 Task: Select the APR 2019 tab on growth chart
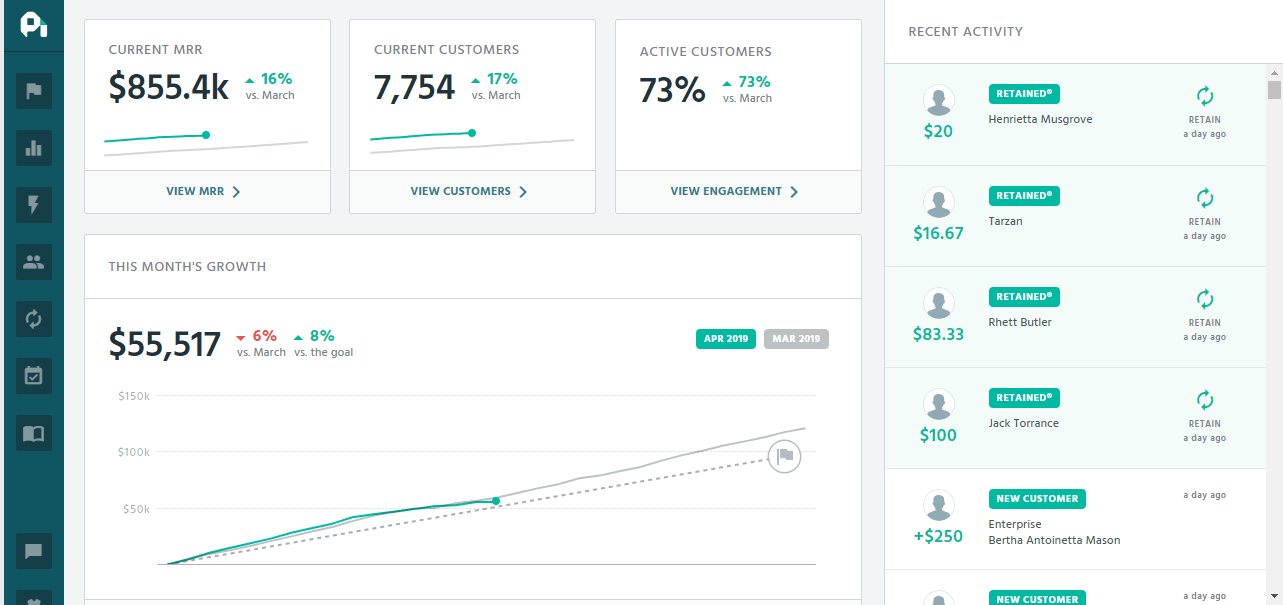click(x=725, y=339)
